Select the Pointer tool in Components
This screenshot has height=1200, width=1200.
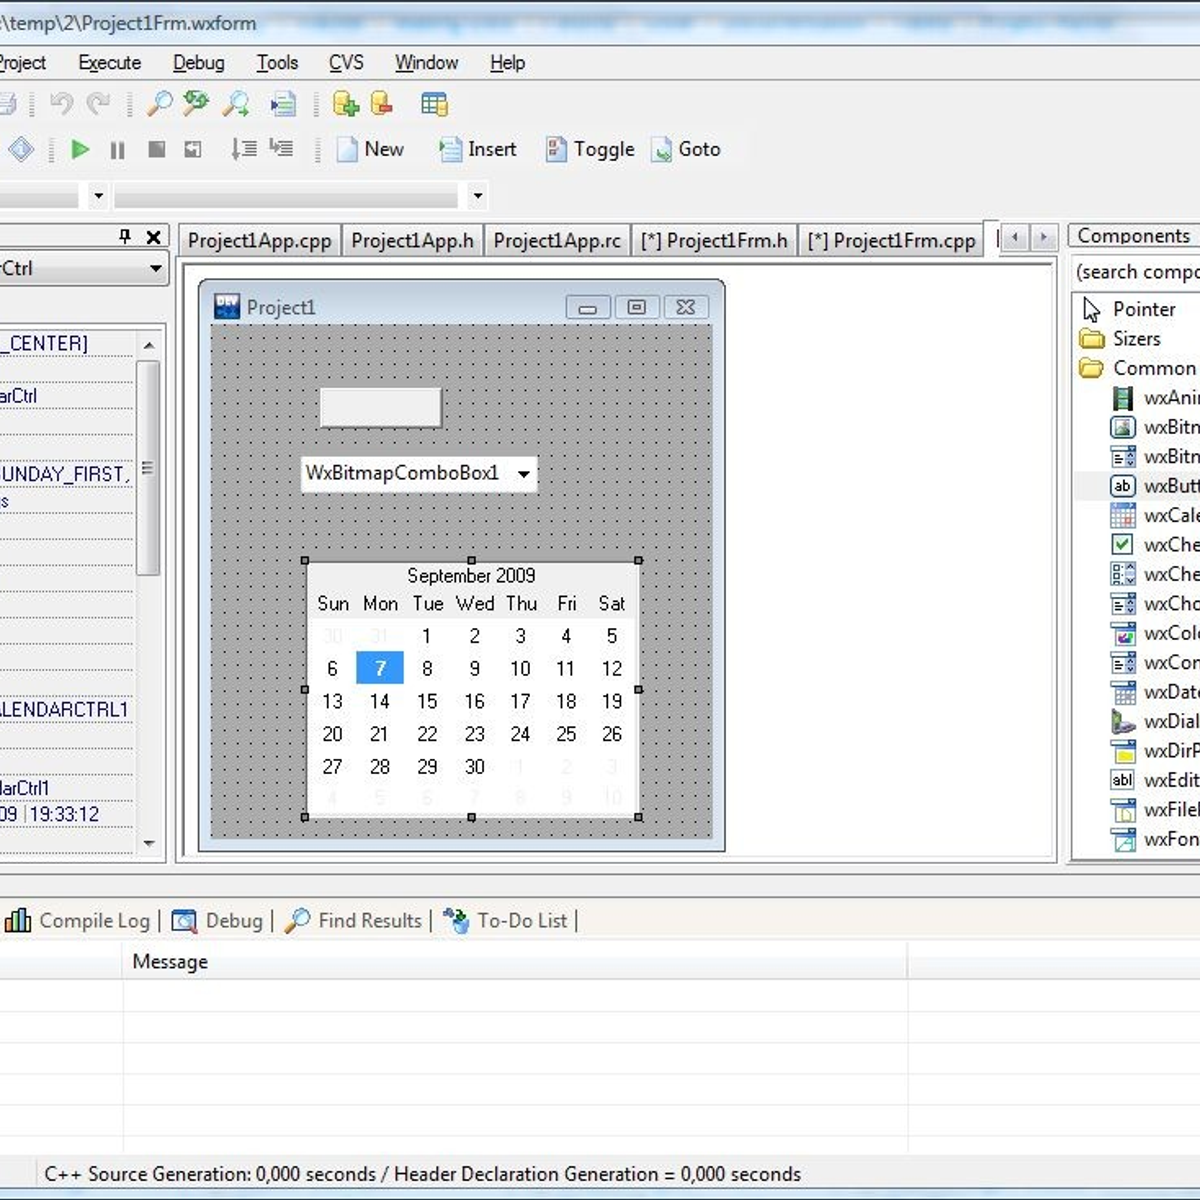coord(1143,310)
